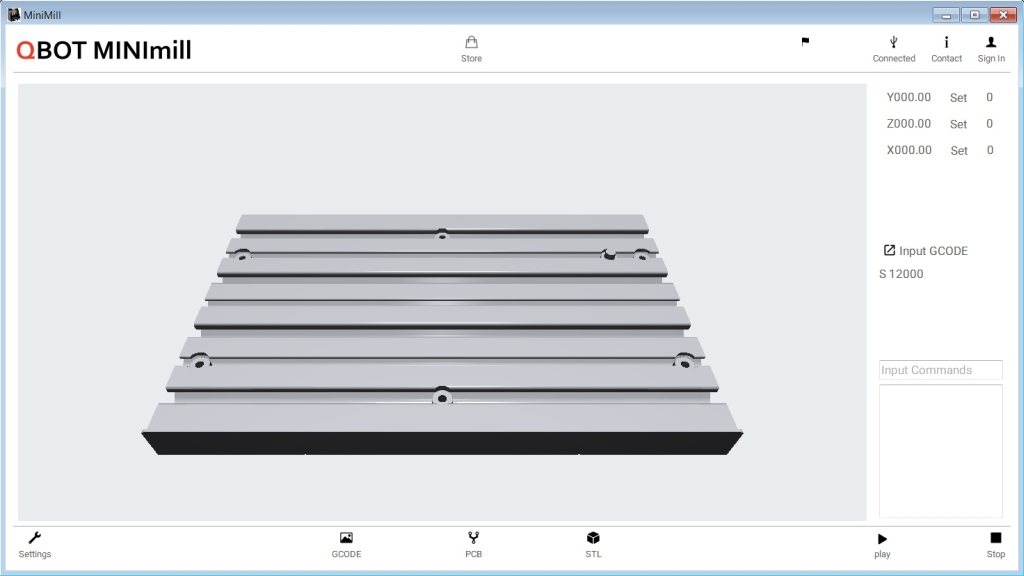Click the flag icon in header

coord(805,42)
